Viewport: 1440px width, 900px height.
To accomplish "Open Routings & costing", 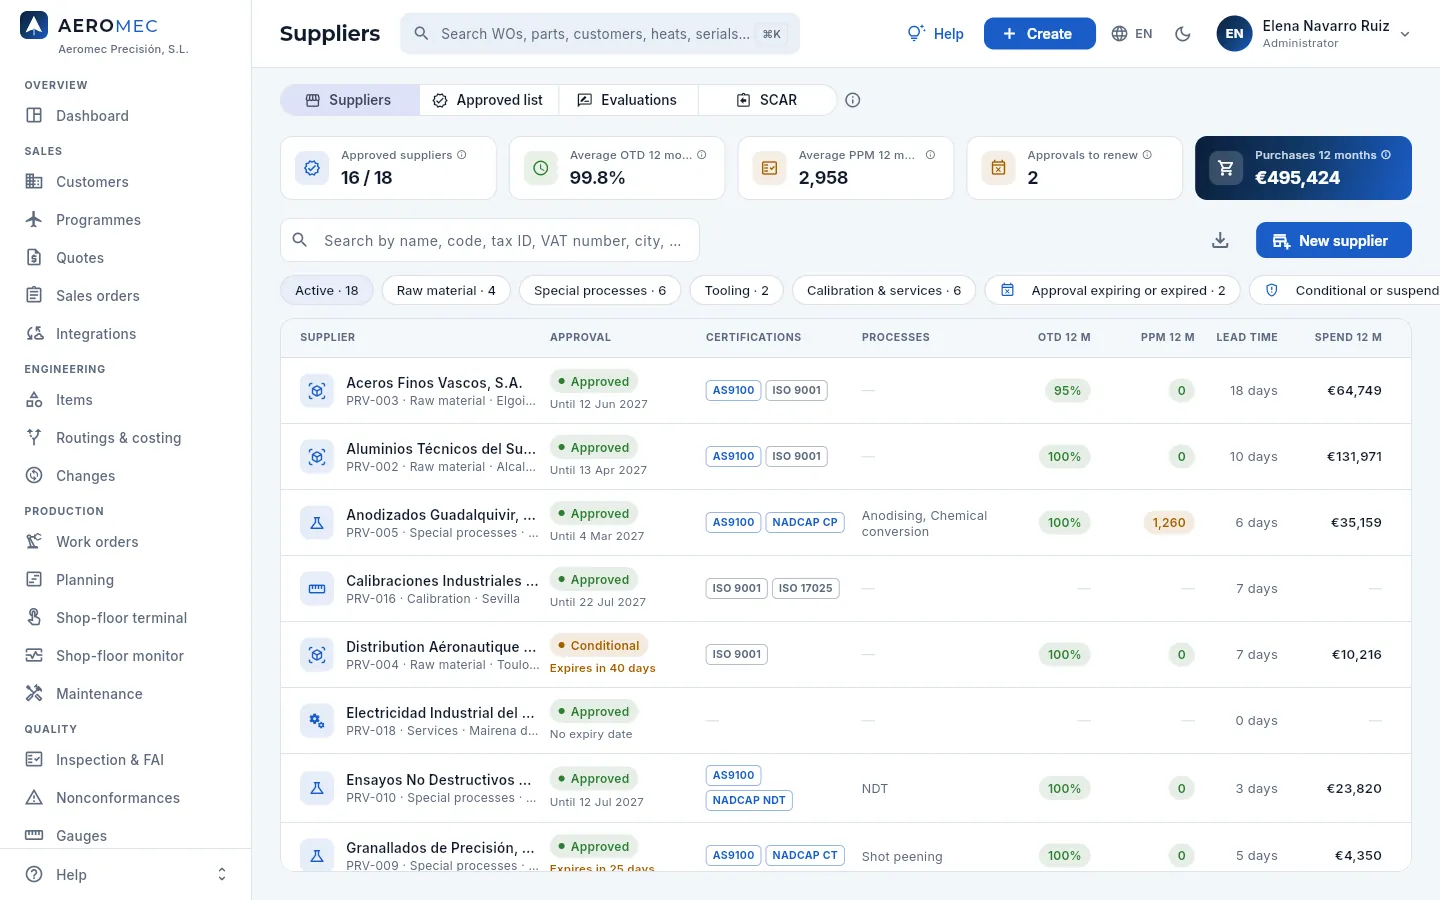I will coord(125,438).
